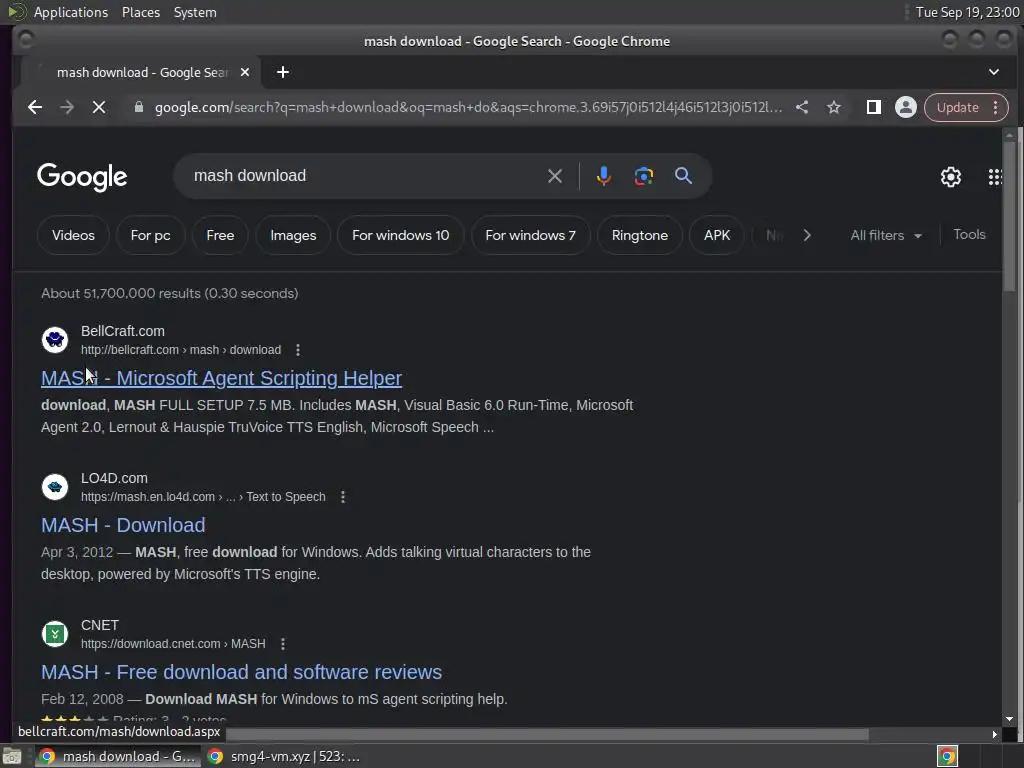Open the Tools option

[x=969, y=234]
